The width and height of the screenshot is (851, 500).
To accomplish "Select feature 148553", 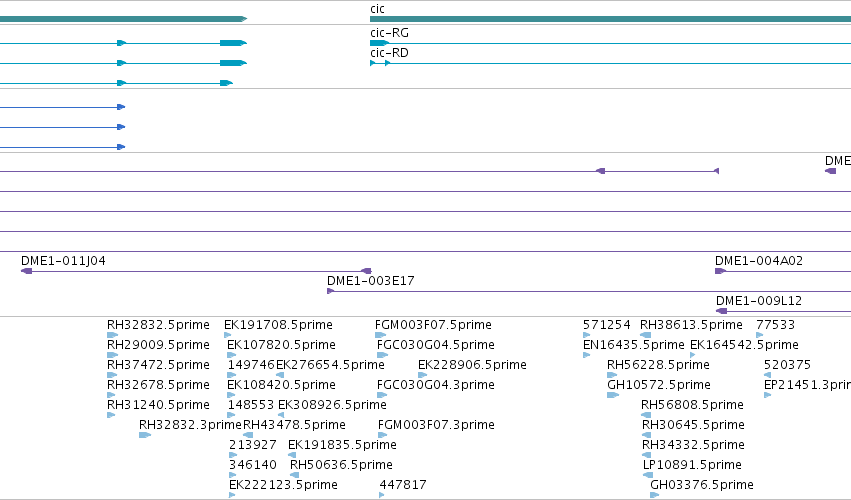I will (x=251, y=405).
